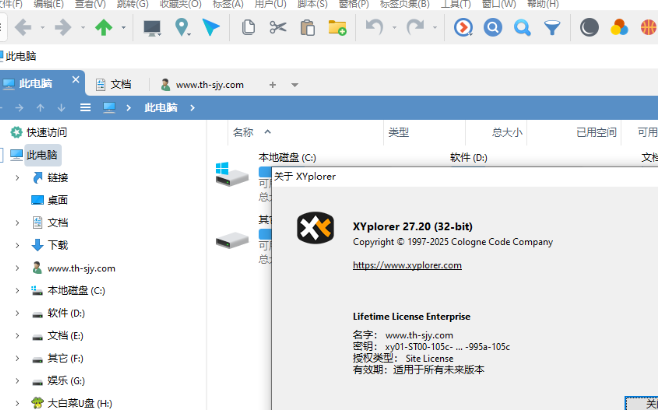The image size is (658, 410).
Task: Click the Paste clipboard icon
Action: pos(308,28)
